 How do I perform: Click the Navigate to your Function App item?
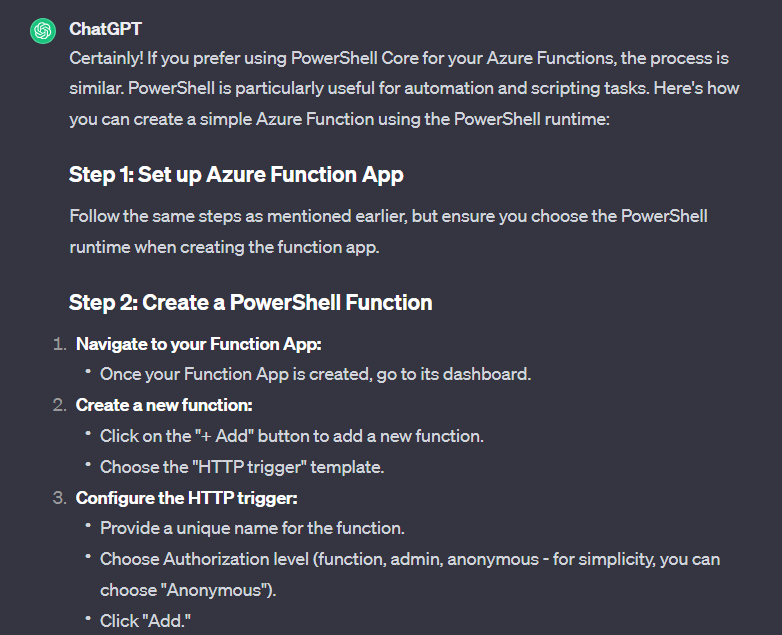point(198,344)
